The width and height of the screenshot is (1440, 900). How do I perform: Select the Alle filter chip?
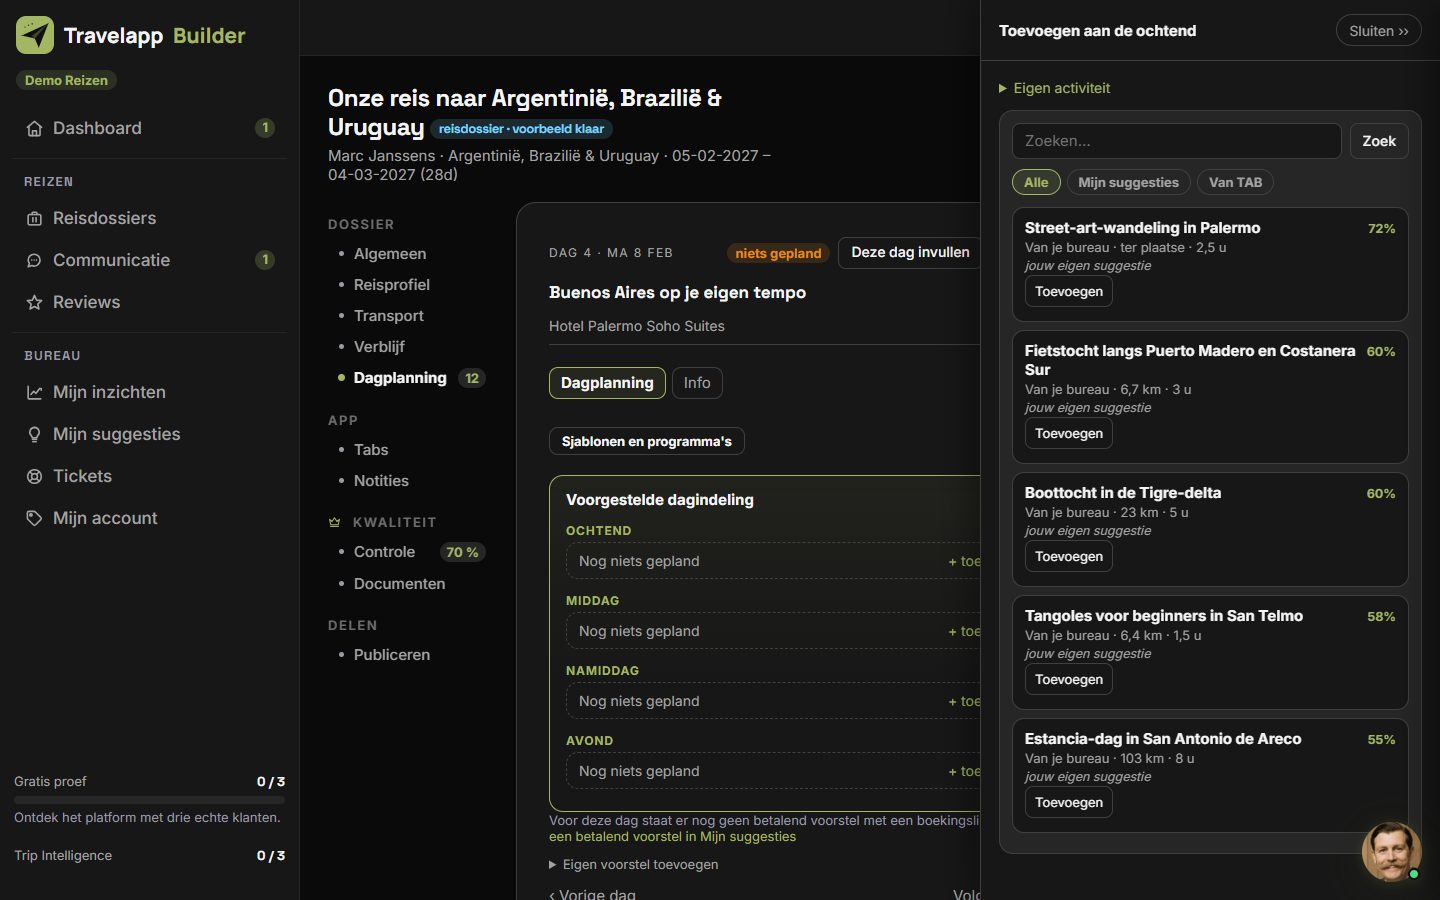(1036, 182)
